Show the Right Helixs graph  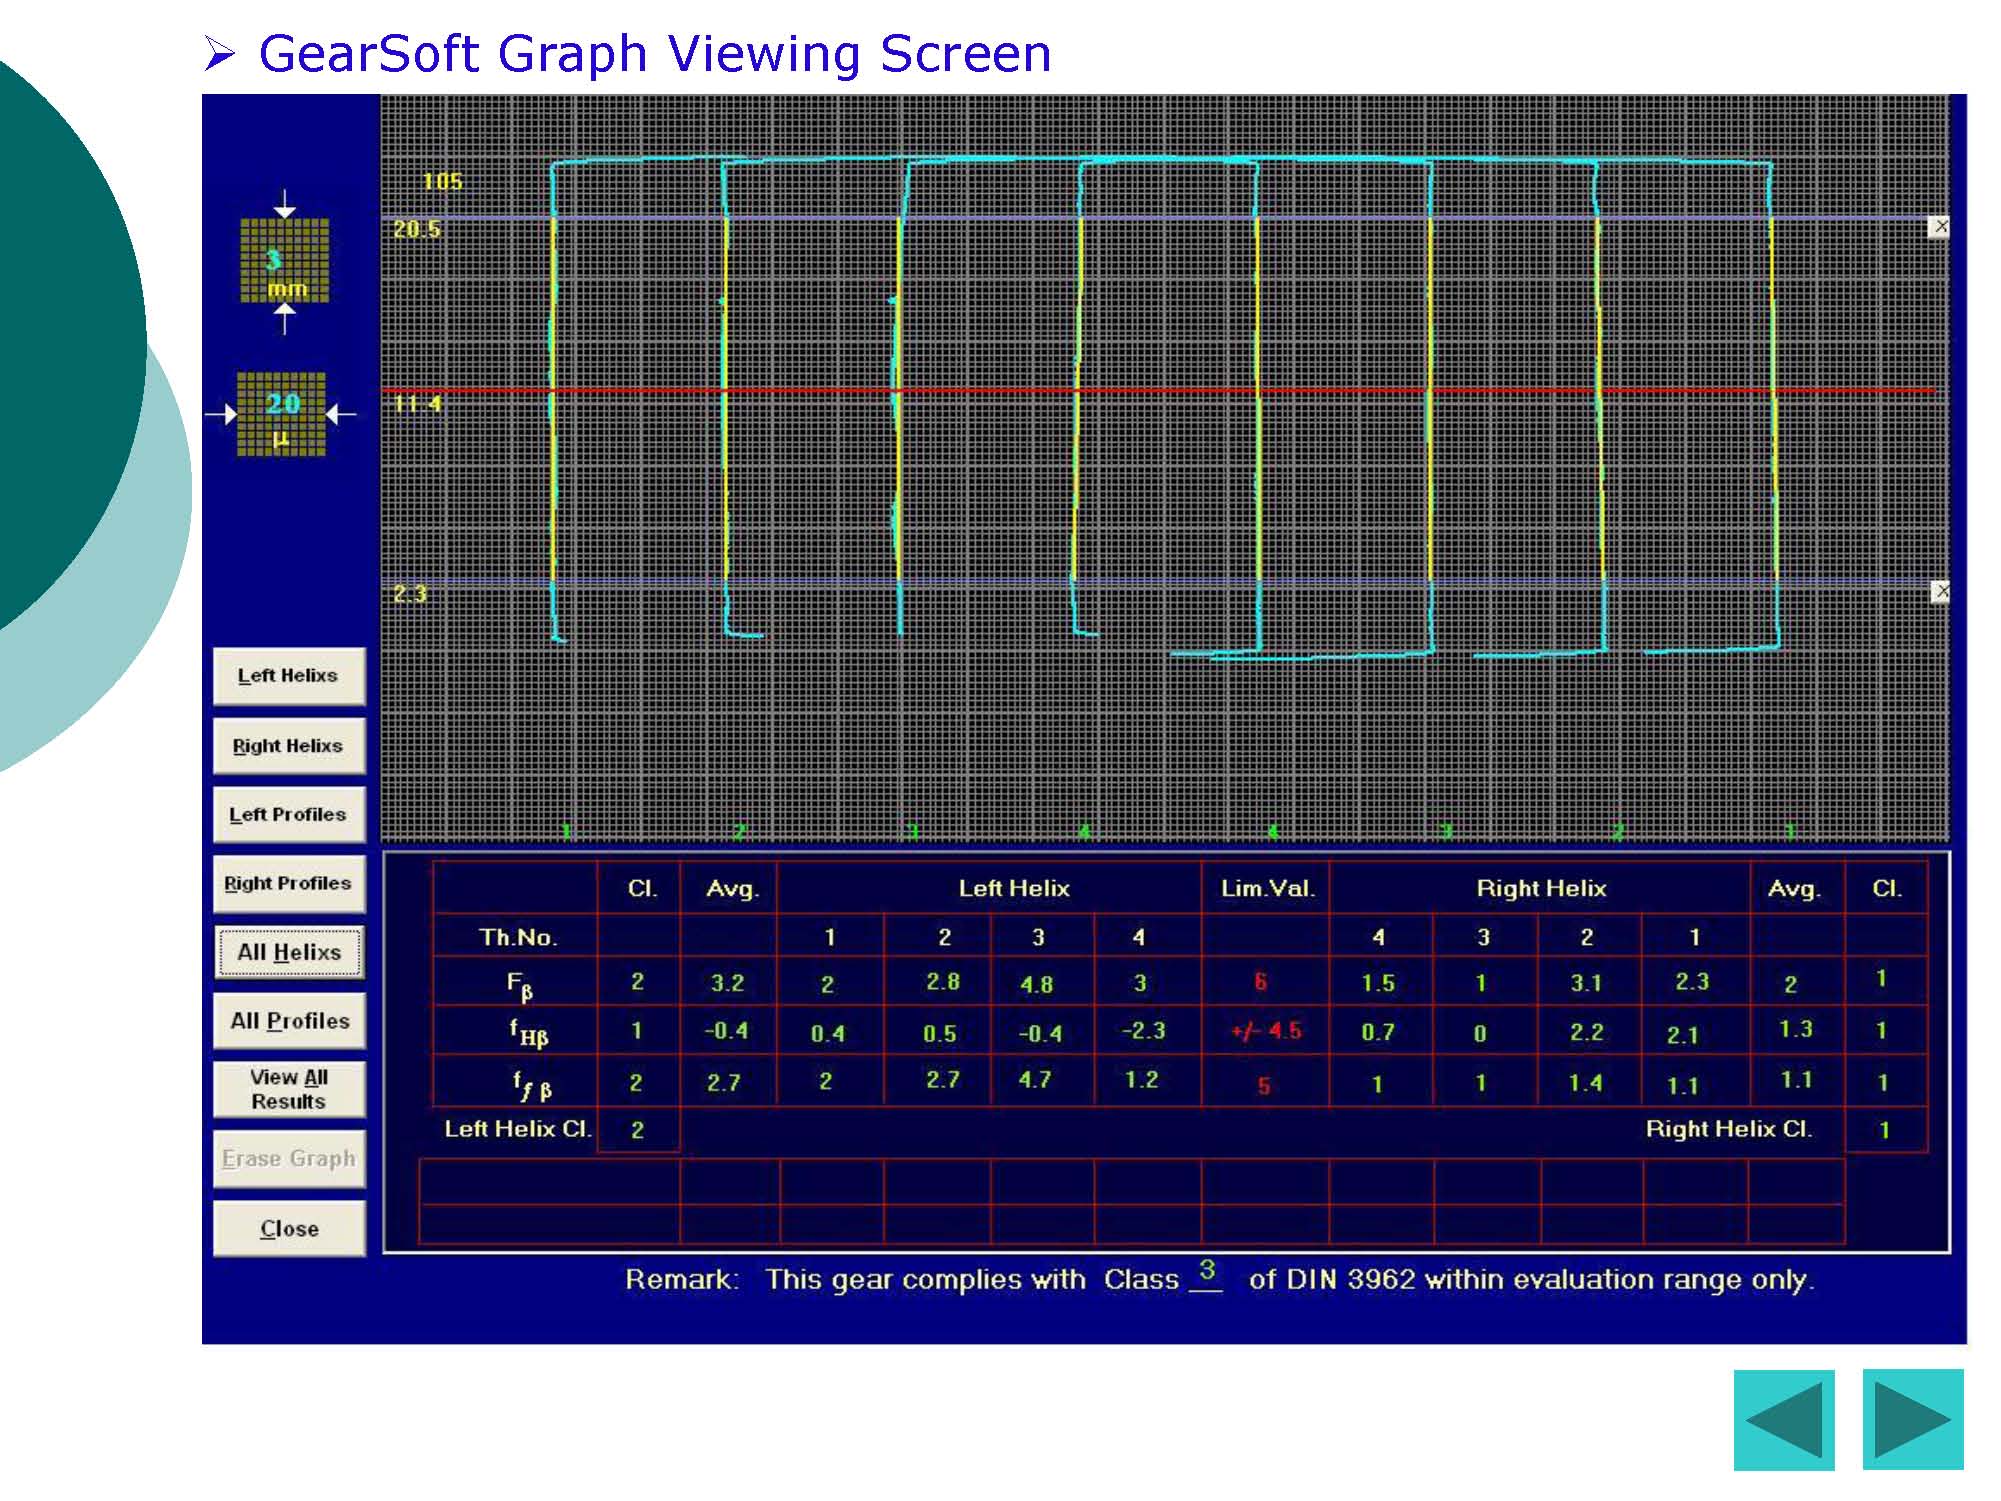coord(289,746)
